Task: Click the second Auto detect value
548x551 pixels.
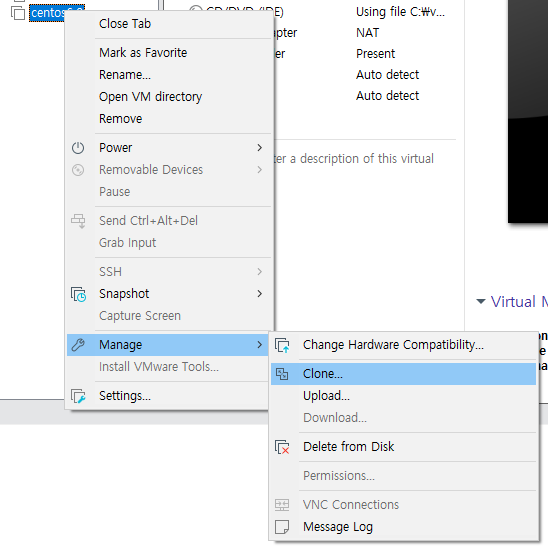Action: (387, 96)
